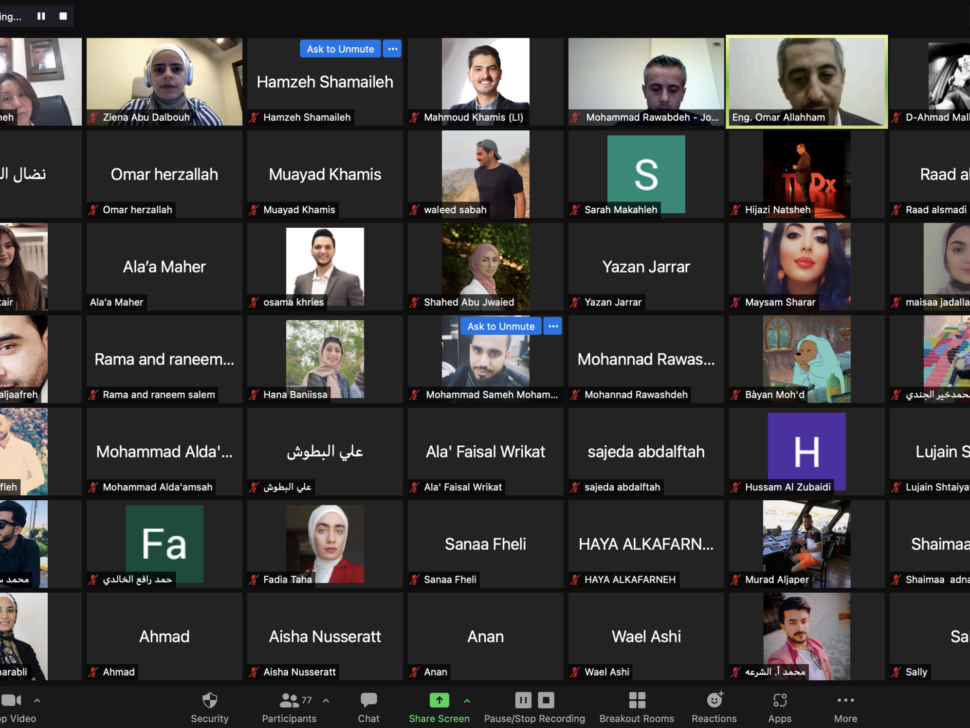Select Hana Baniissa's profile photo
The width and height of the screenshot is (970, 728).
point(325,359)
